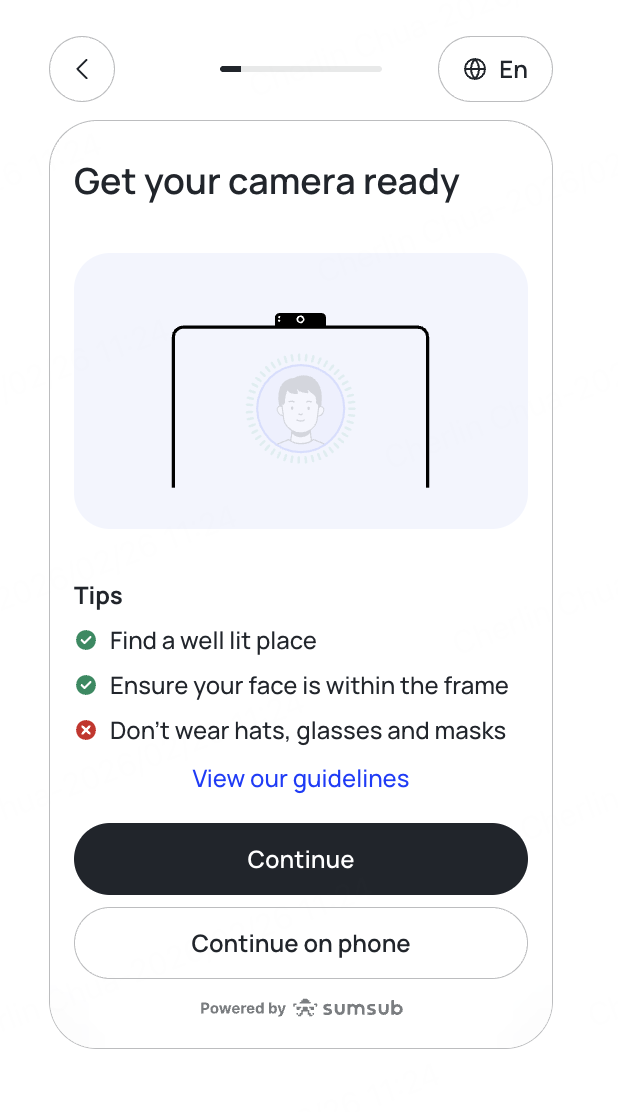
Task: Click the "Ensure your face is within the frame" text
Action: coord(309,686)
